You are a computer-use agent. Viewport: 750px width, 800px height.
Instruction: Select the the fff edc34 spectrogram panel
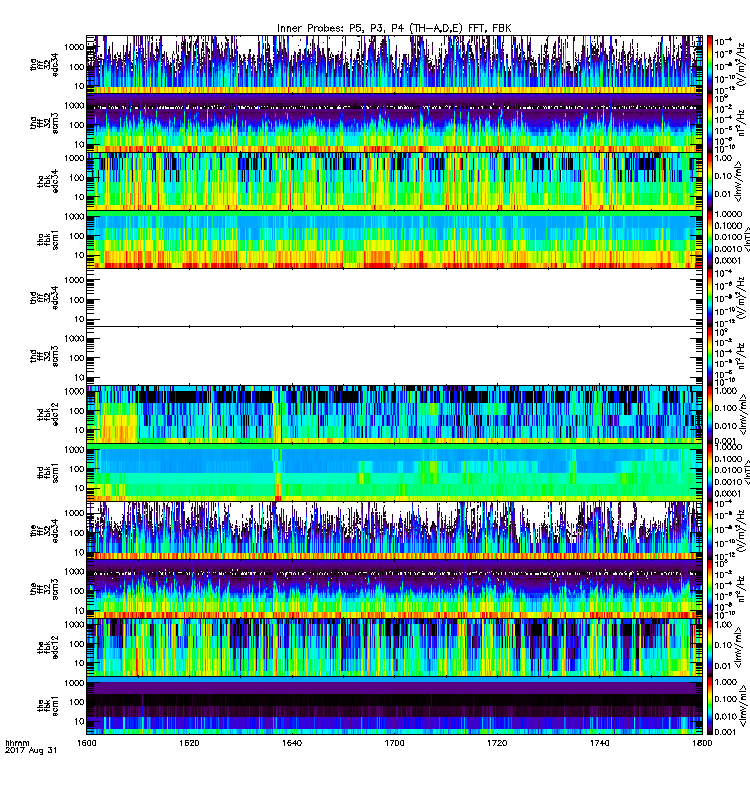coord(394,531)
